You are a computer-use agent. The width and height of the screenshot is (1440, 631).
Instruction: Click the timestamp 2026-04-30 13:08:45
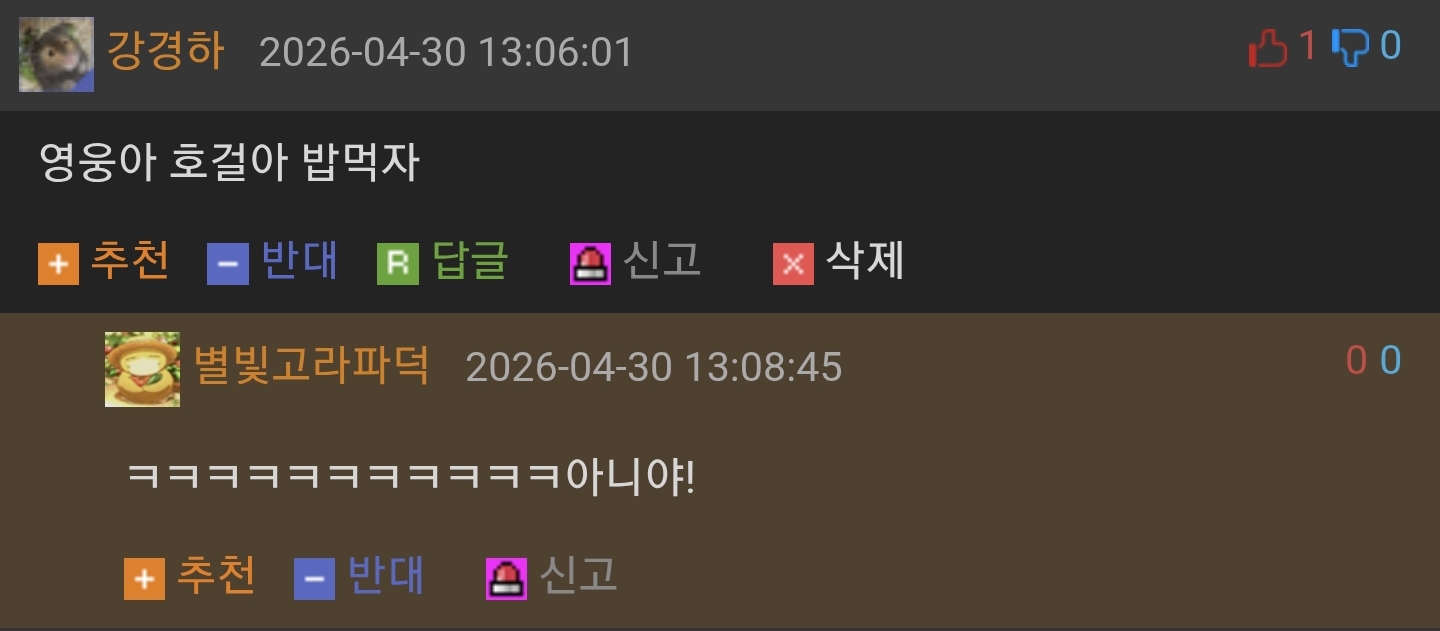654,368
